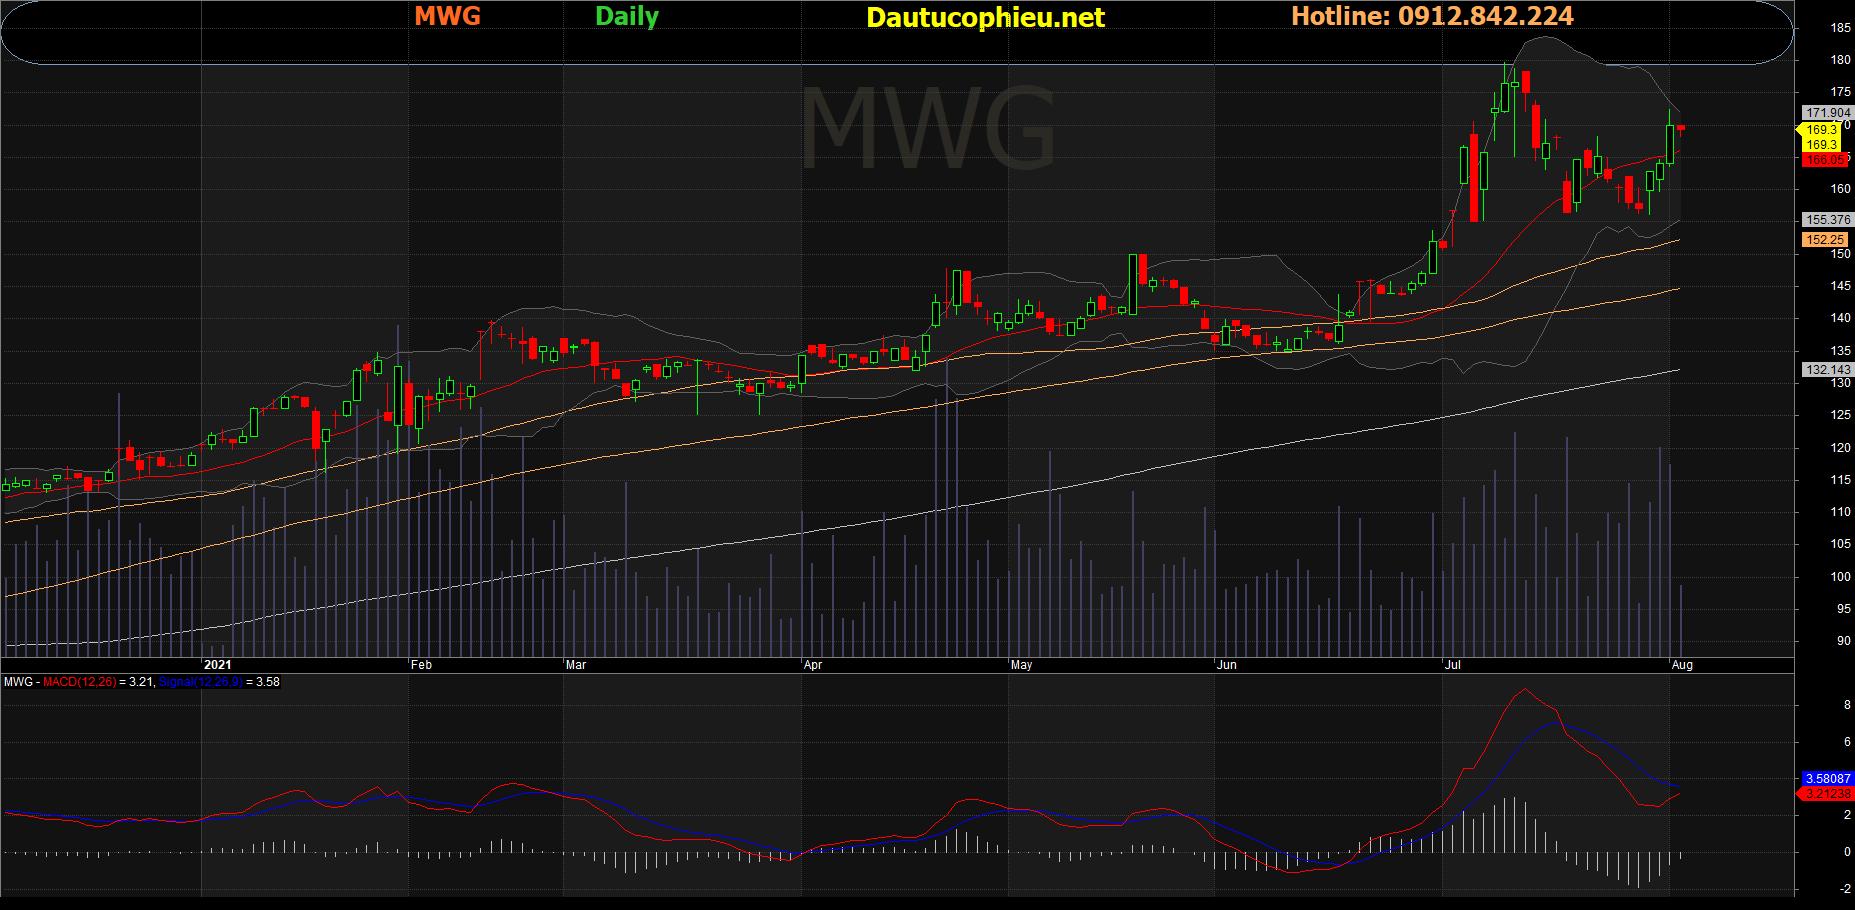
Task: Click the Jul marker on time axis
Action: [x=1452, y=665]
